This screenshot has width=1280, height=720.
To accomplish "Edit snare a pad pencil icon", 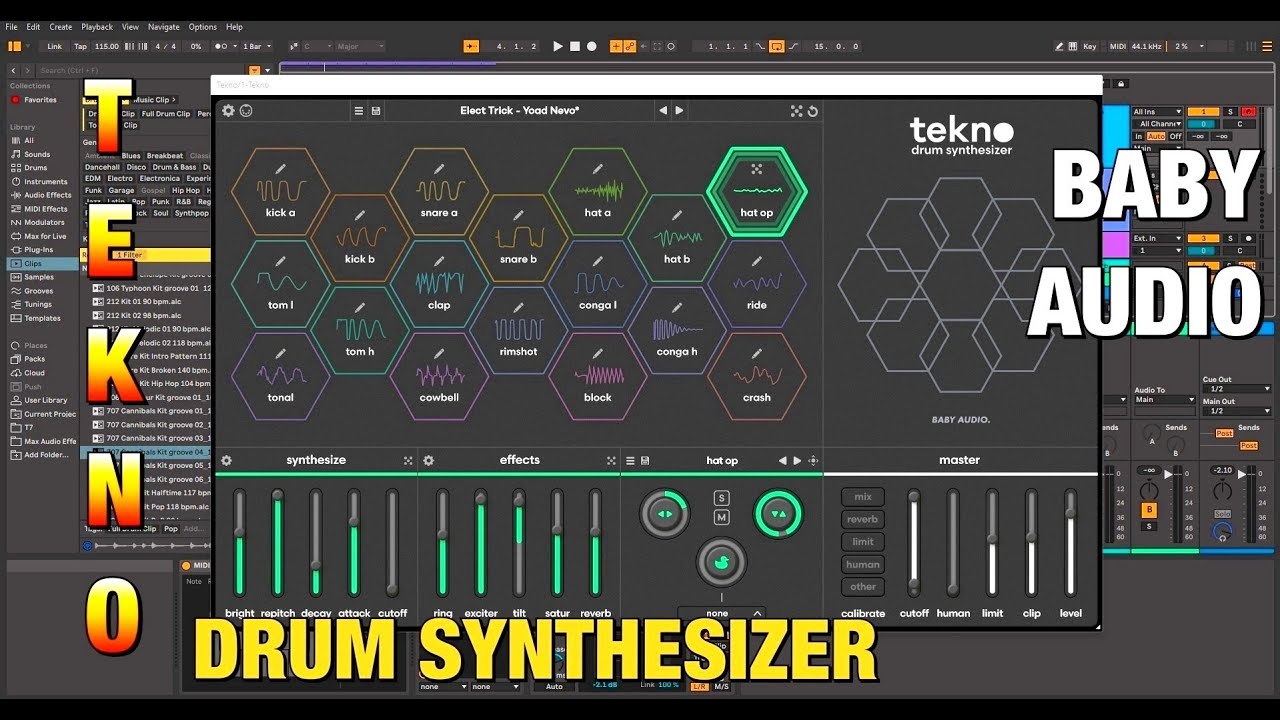I will [x=439, y=168].
